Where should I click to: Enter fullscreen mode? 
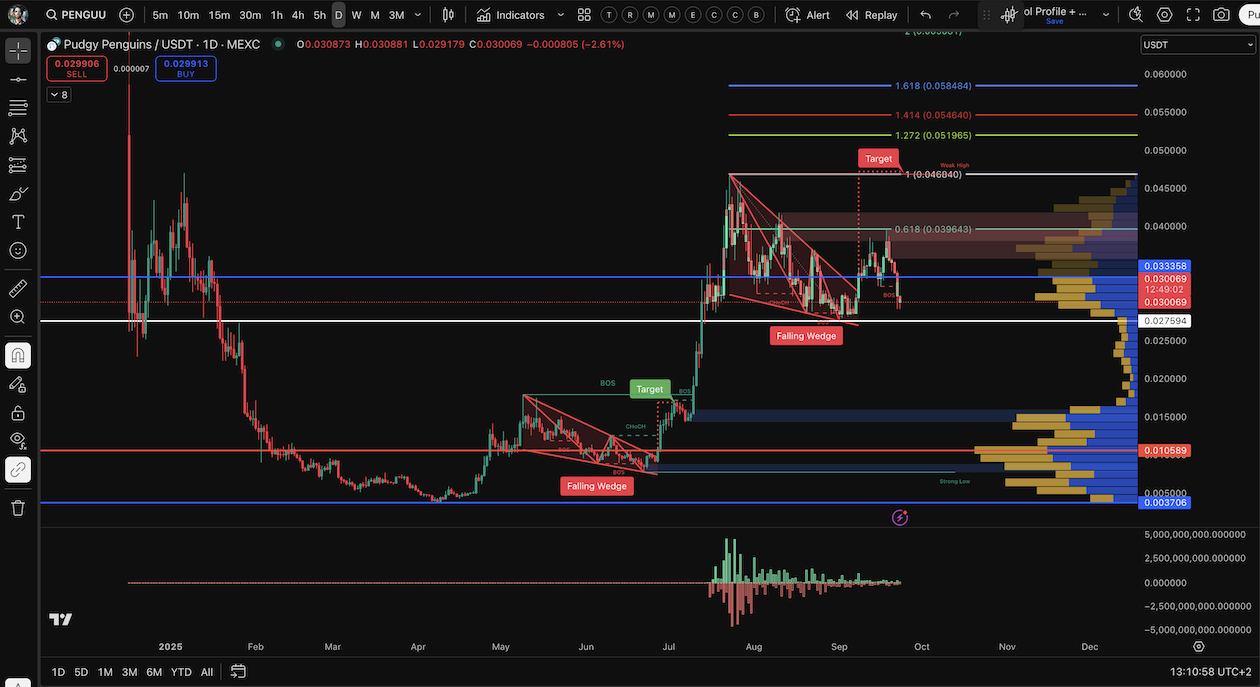(1193, 15)
